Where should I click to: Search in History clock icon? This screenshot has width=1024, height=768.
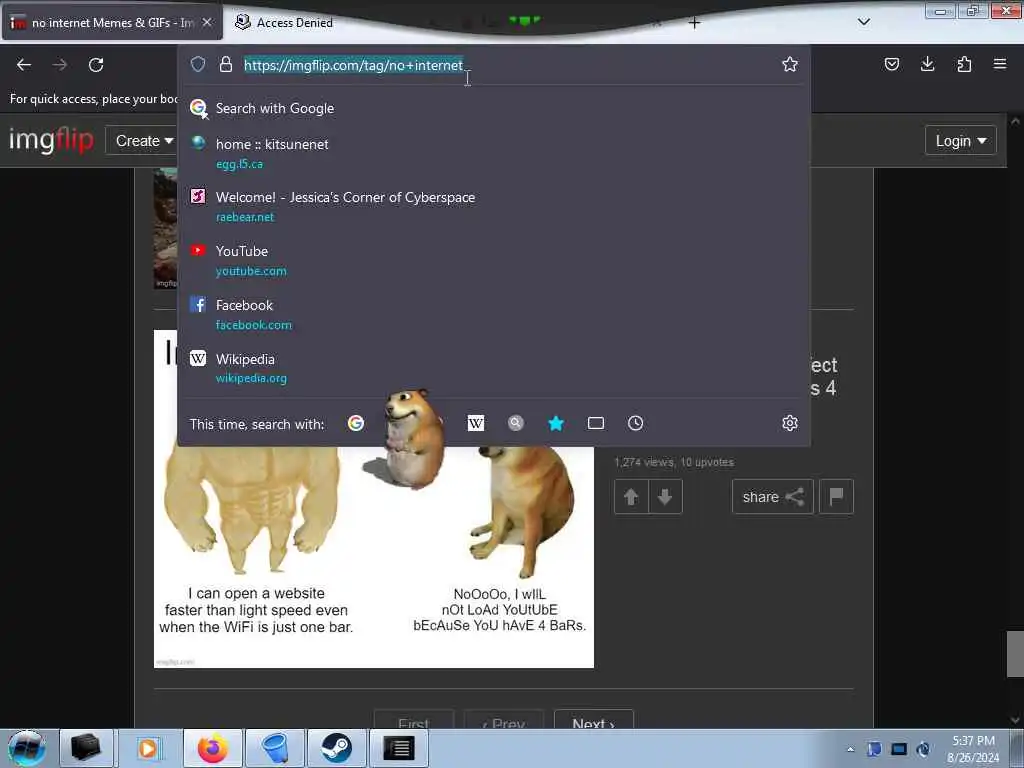coord(635,423)
